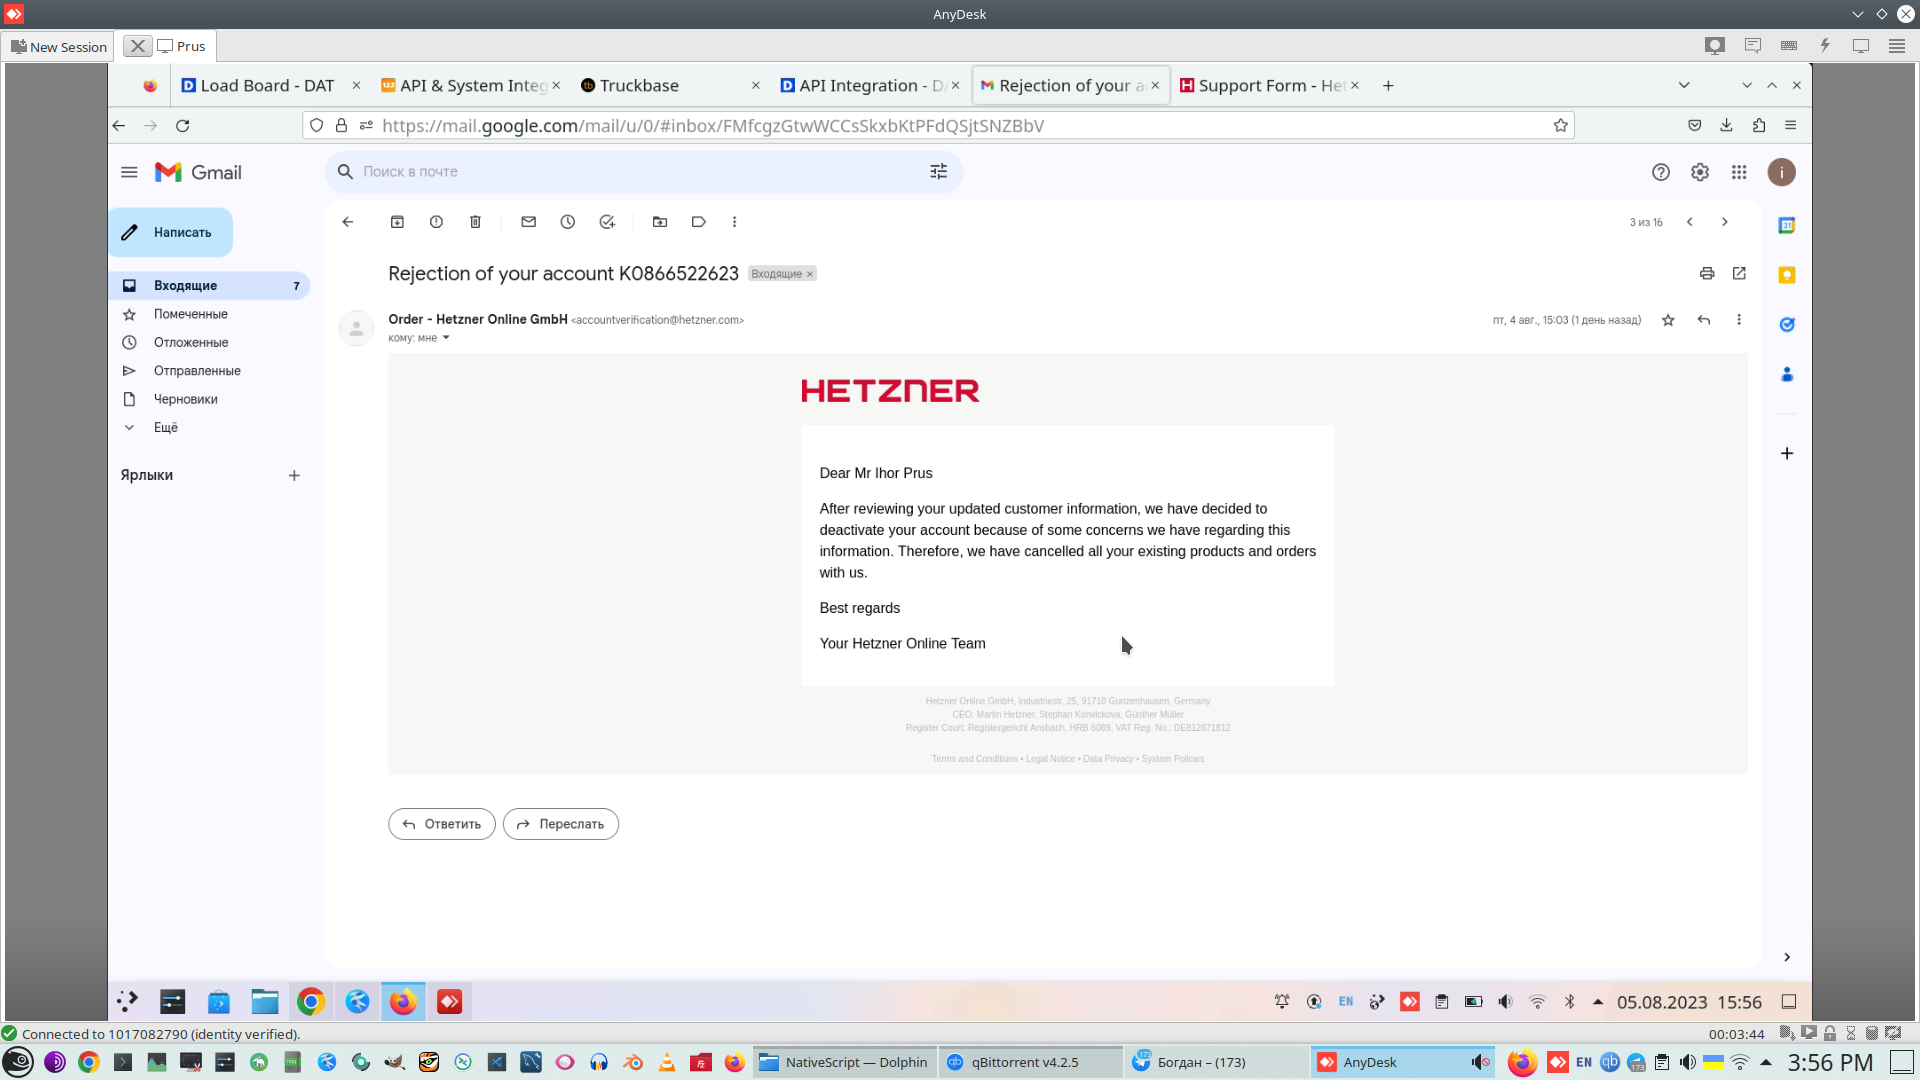Report spam using exclamation icon
The image size is (1920, 1080).
[x=436, y=222]
